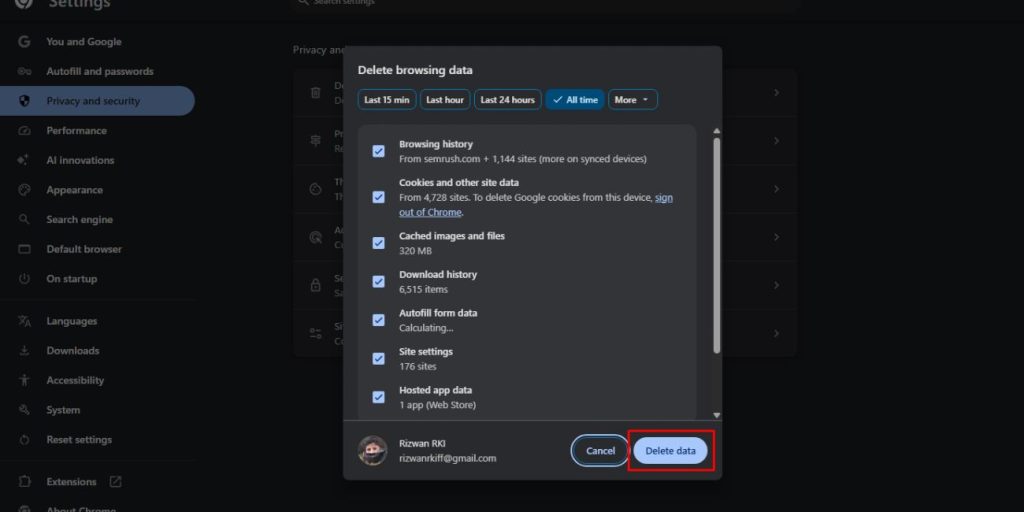Viewport: 1024px width, 512px height.
Task: Click the Accessibility person icon
Action: pos(24,380)
